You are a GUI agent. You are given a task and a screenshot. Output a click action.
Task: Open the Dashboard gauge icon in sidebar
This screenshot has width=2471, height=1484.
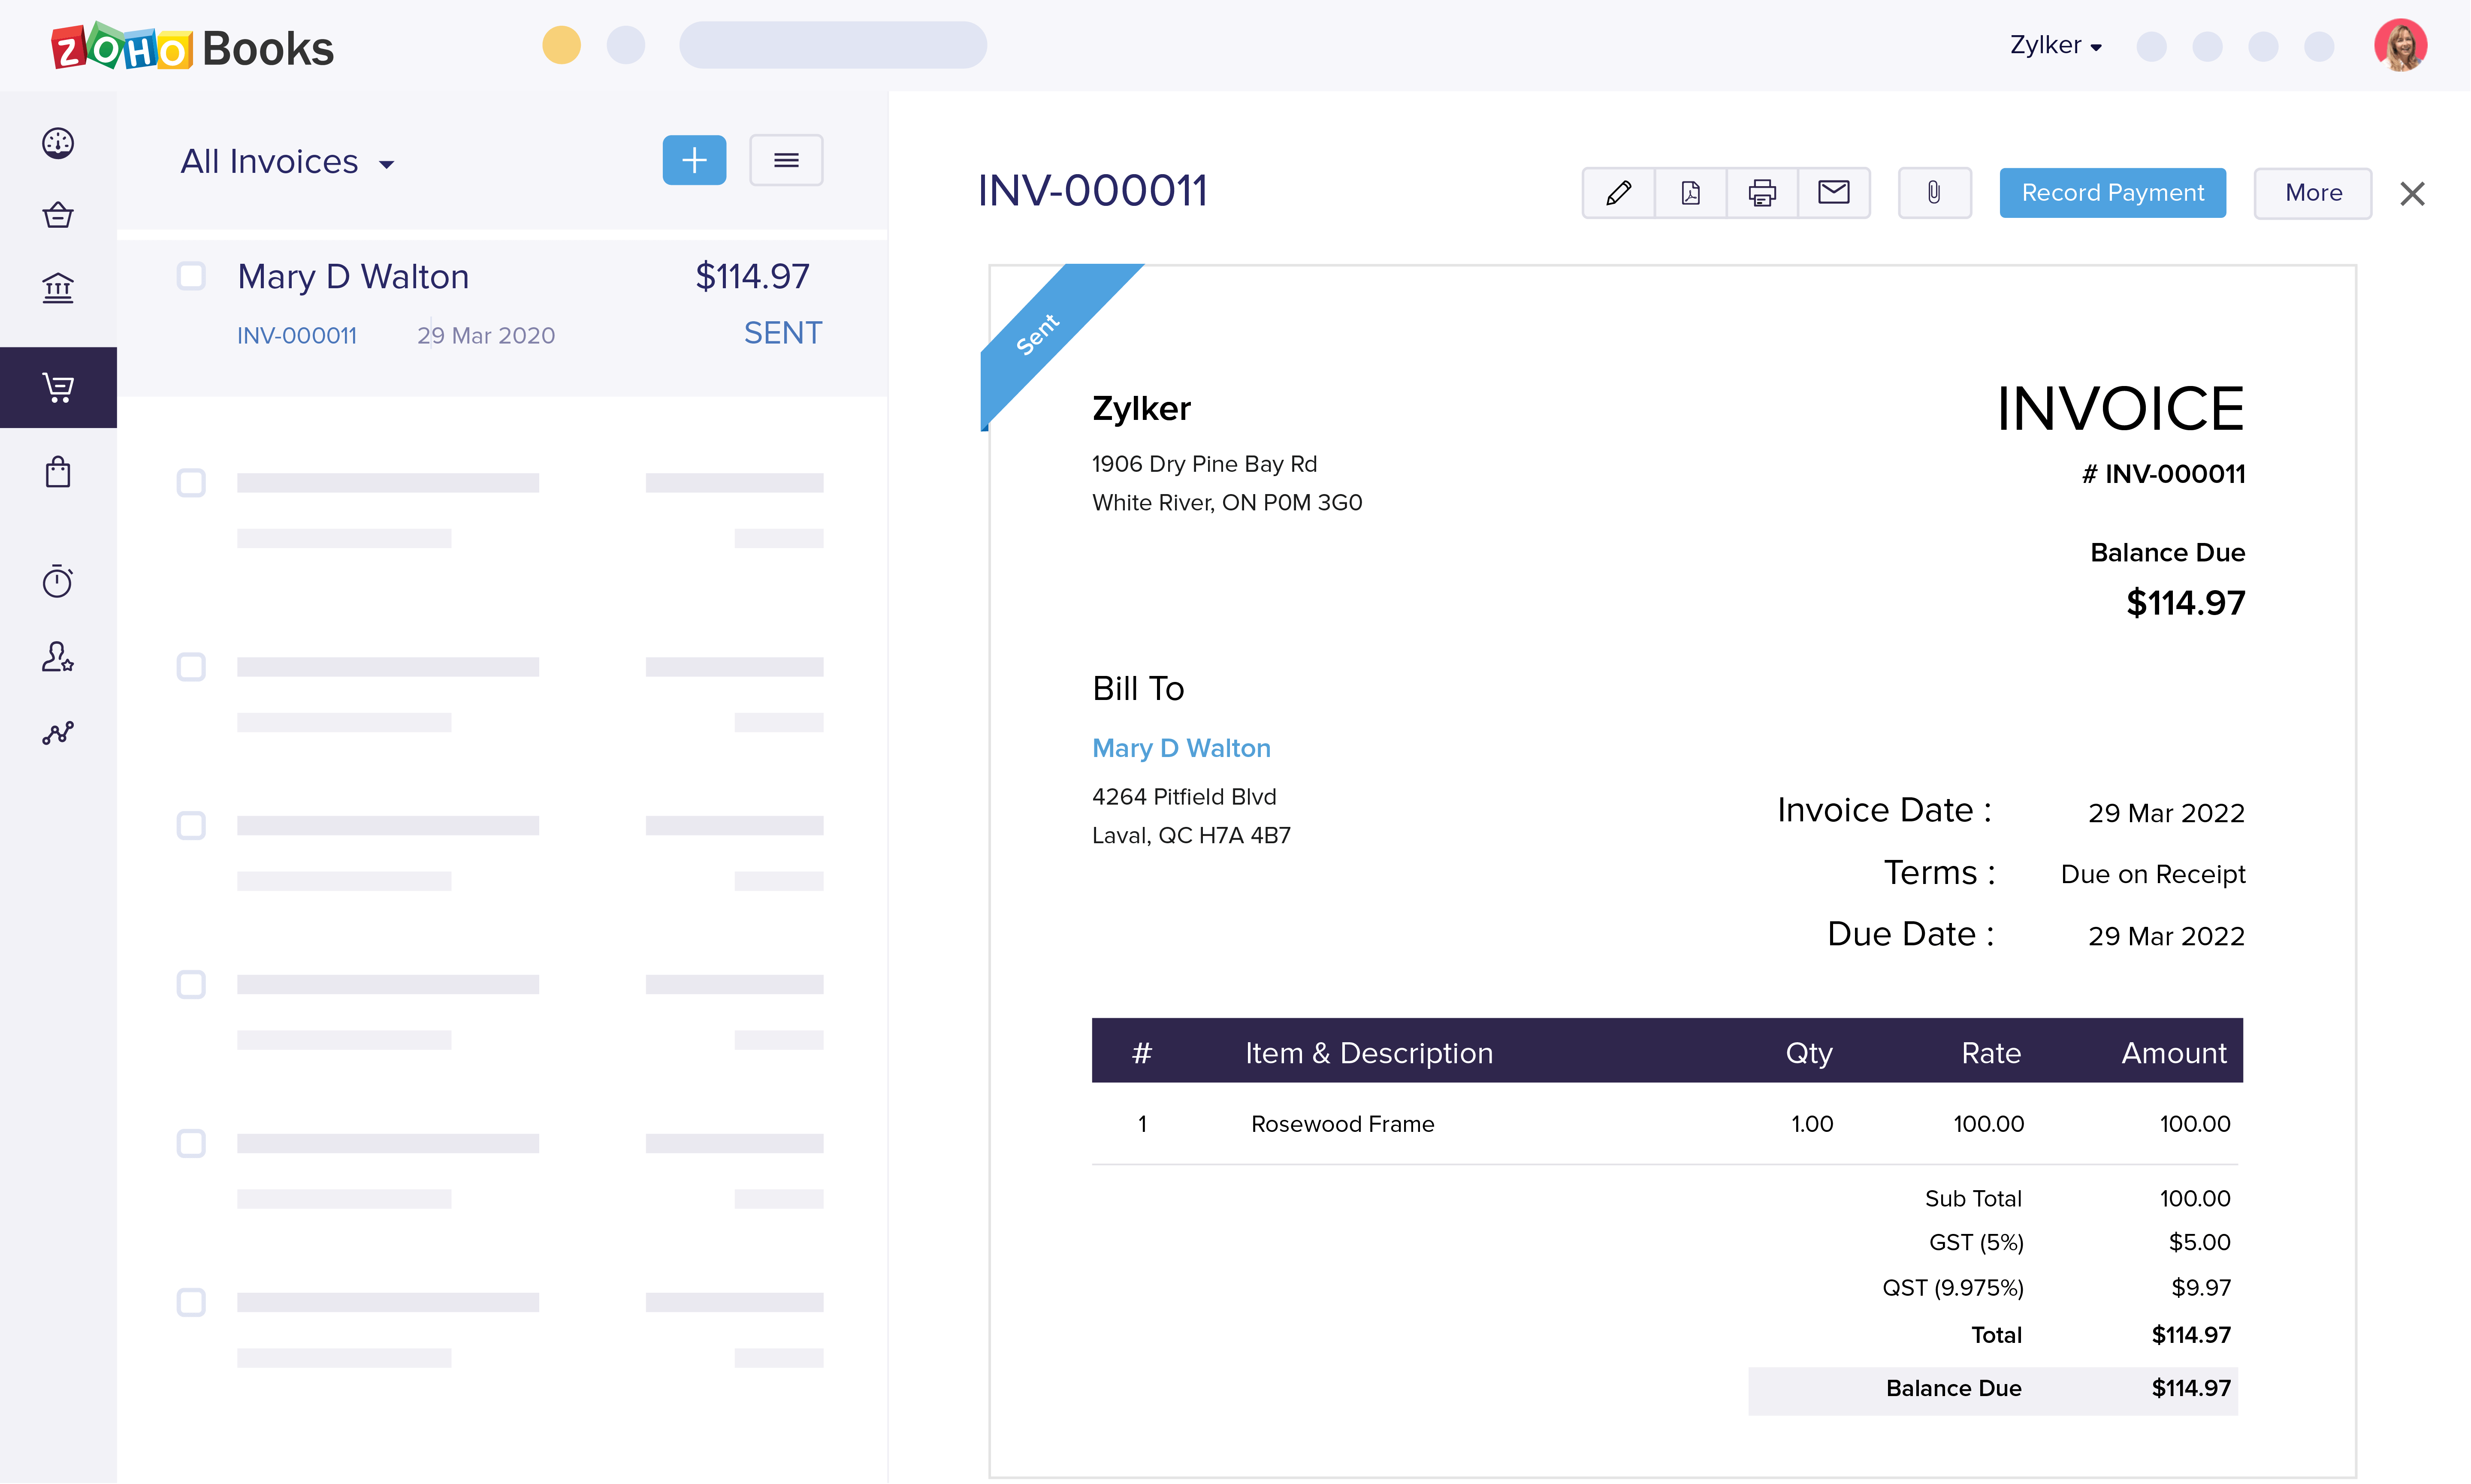tap(58, 143)
